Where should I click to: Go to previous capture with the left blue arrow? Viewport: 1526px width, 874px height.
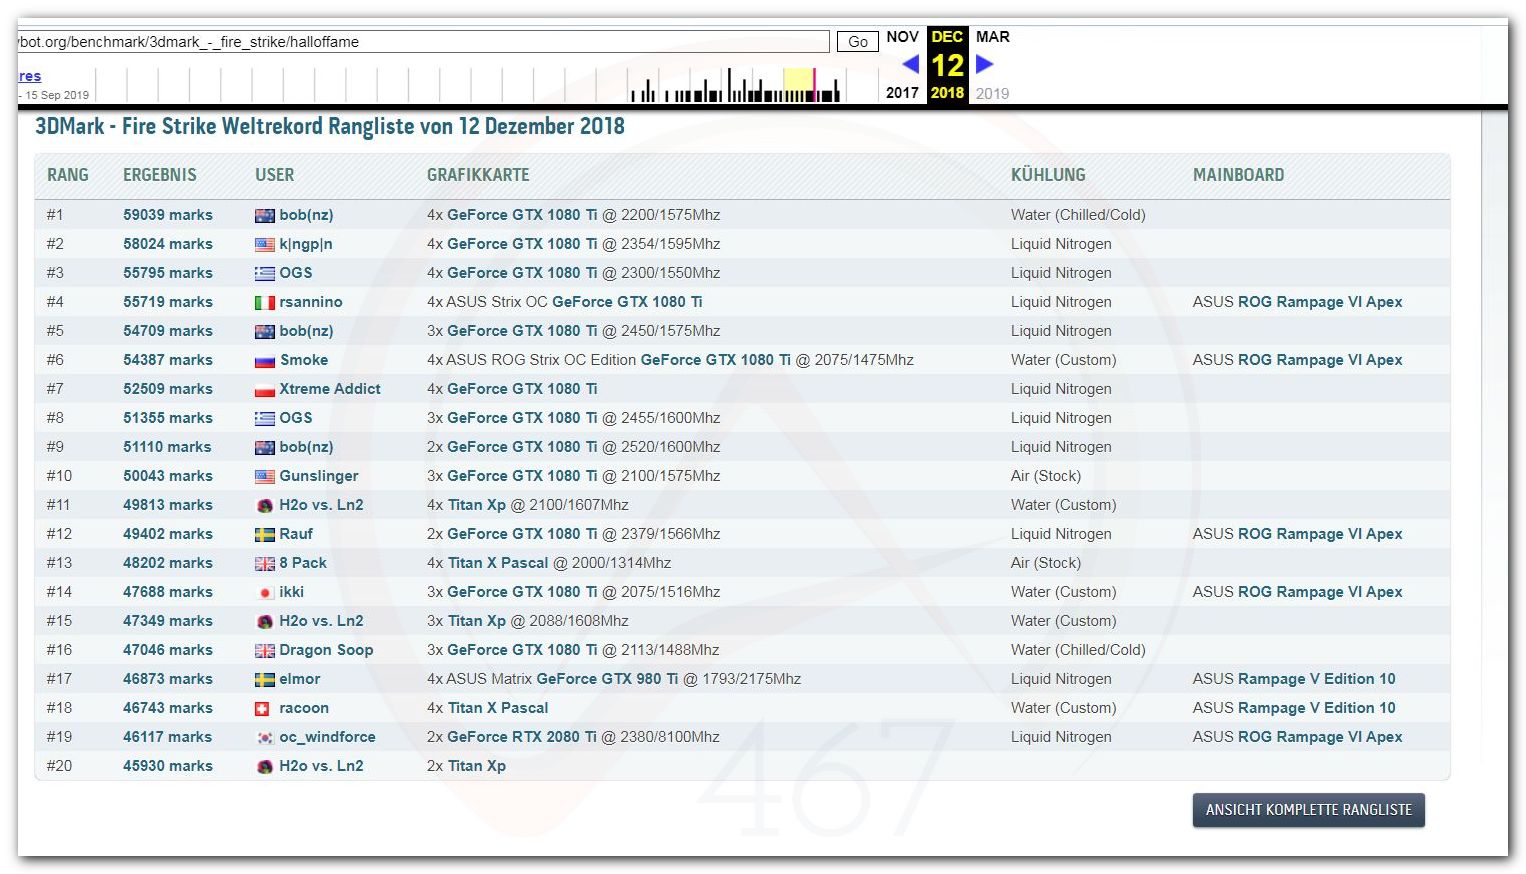(910, 64)
